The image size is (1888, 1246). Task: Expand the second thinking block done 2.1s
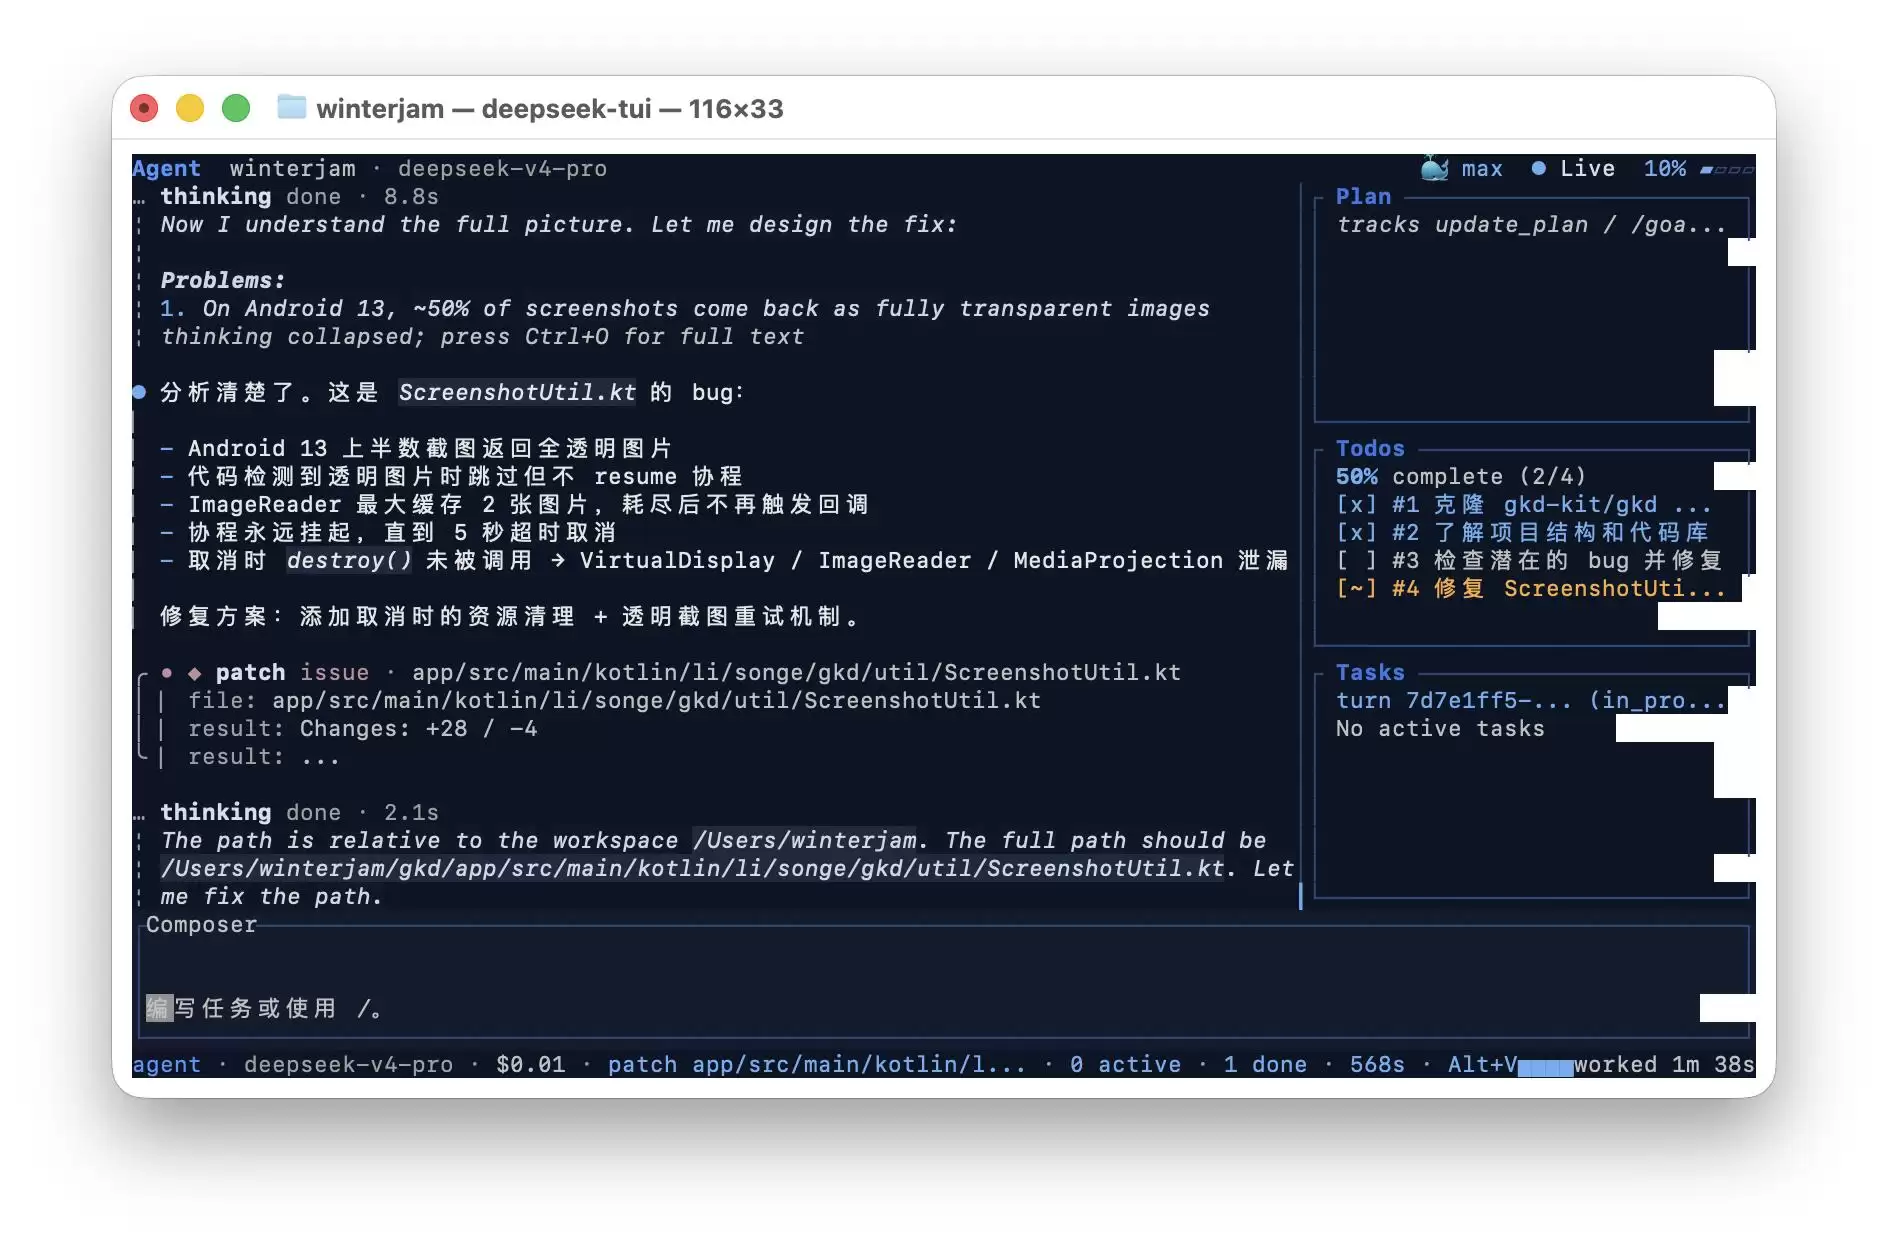coord(299,813)
